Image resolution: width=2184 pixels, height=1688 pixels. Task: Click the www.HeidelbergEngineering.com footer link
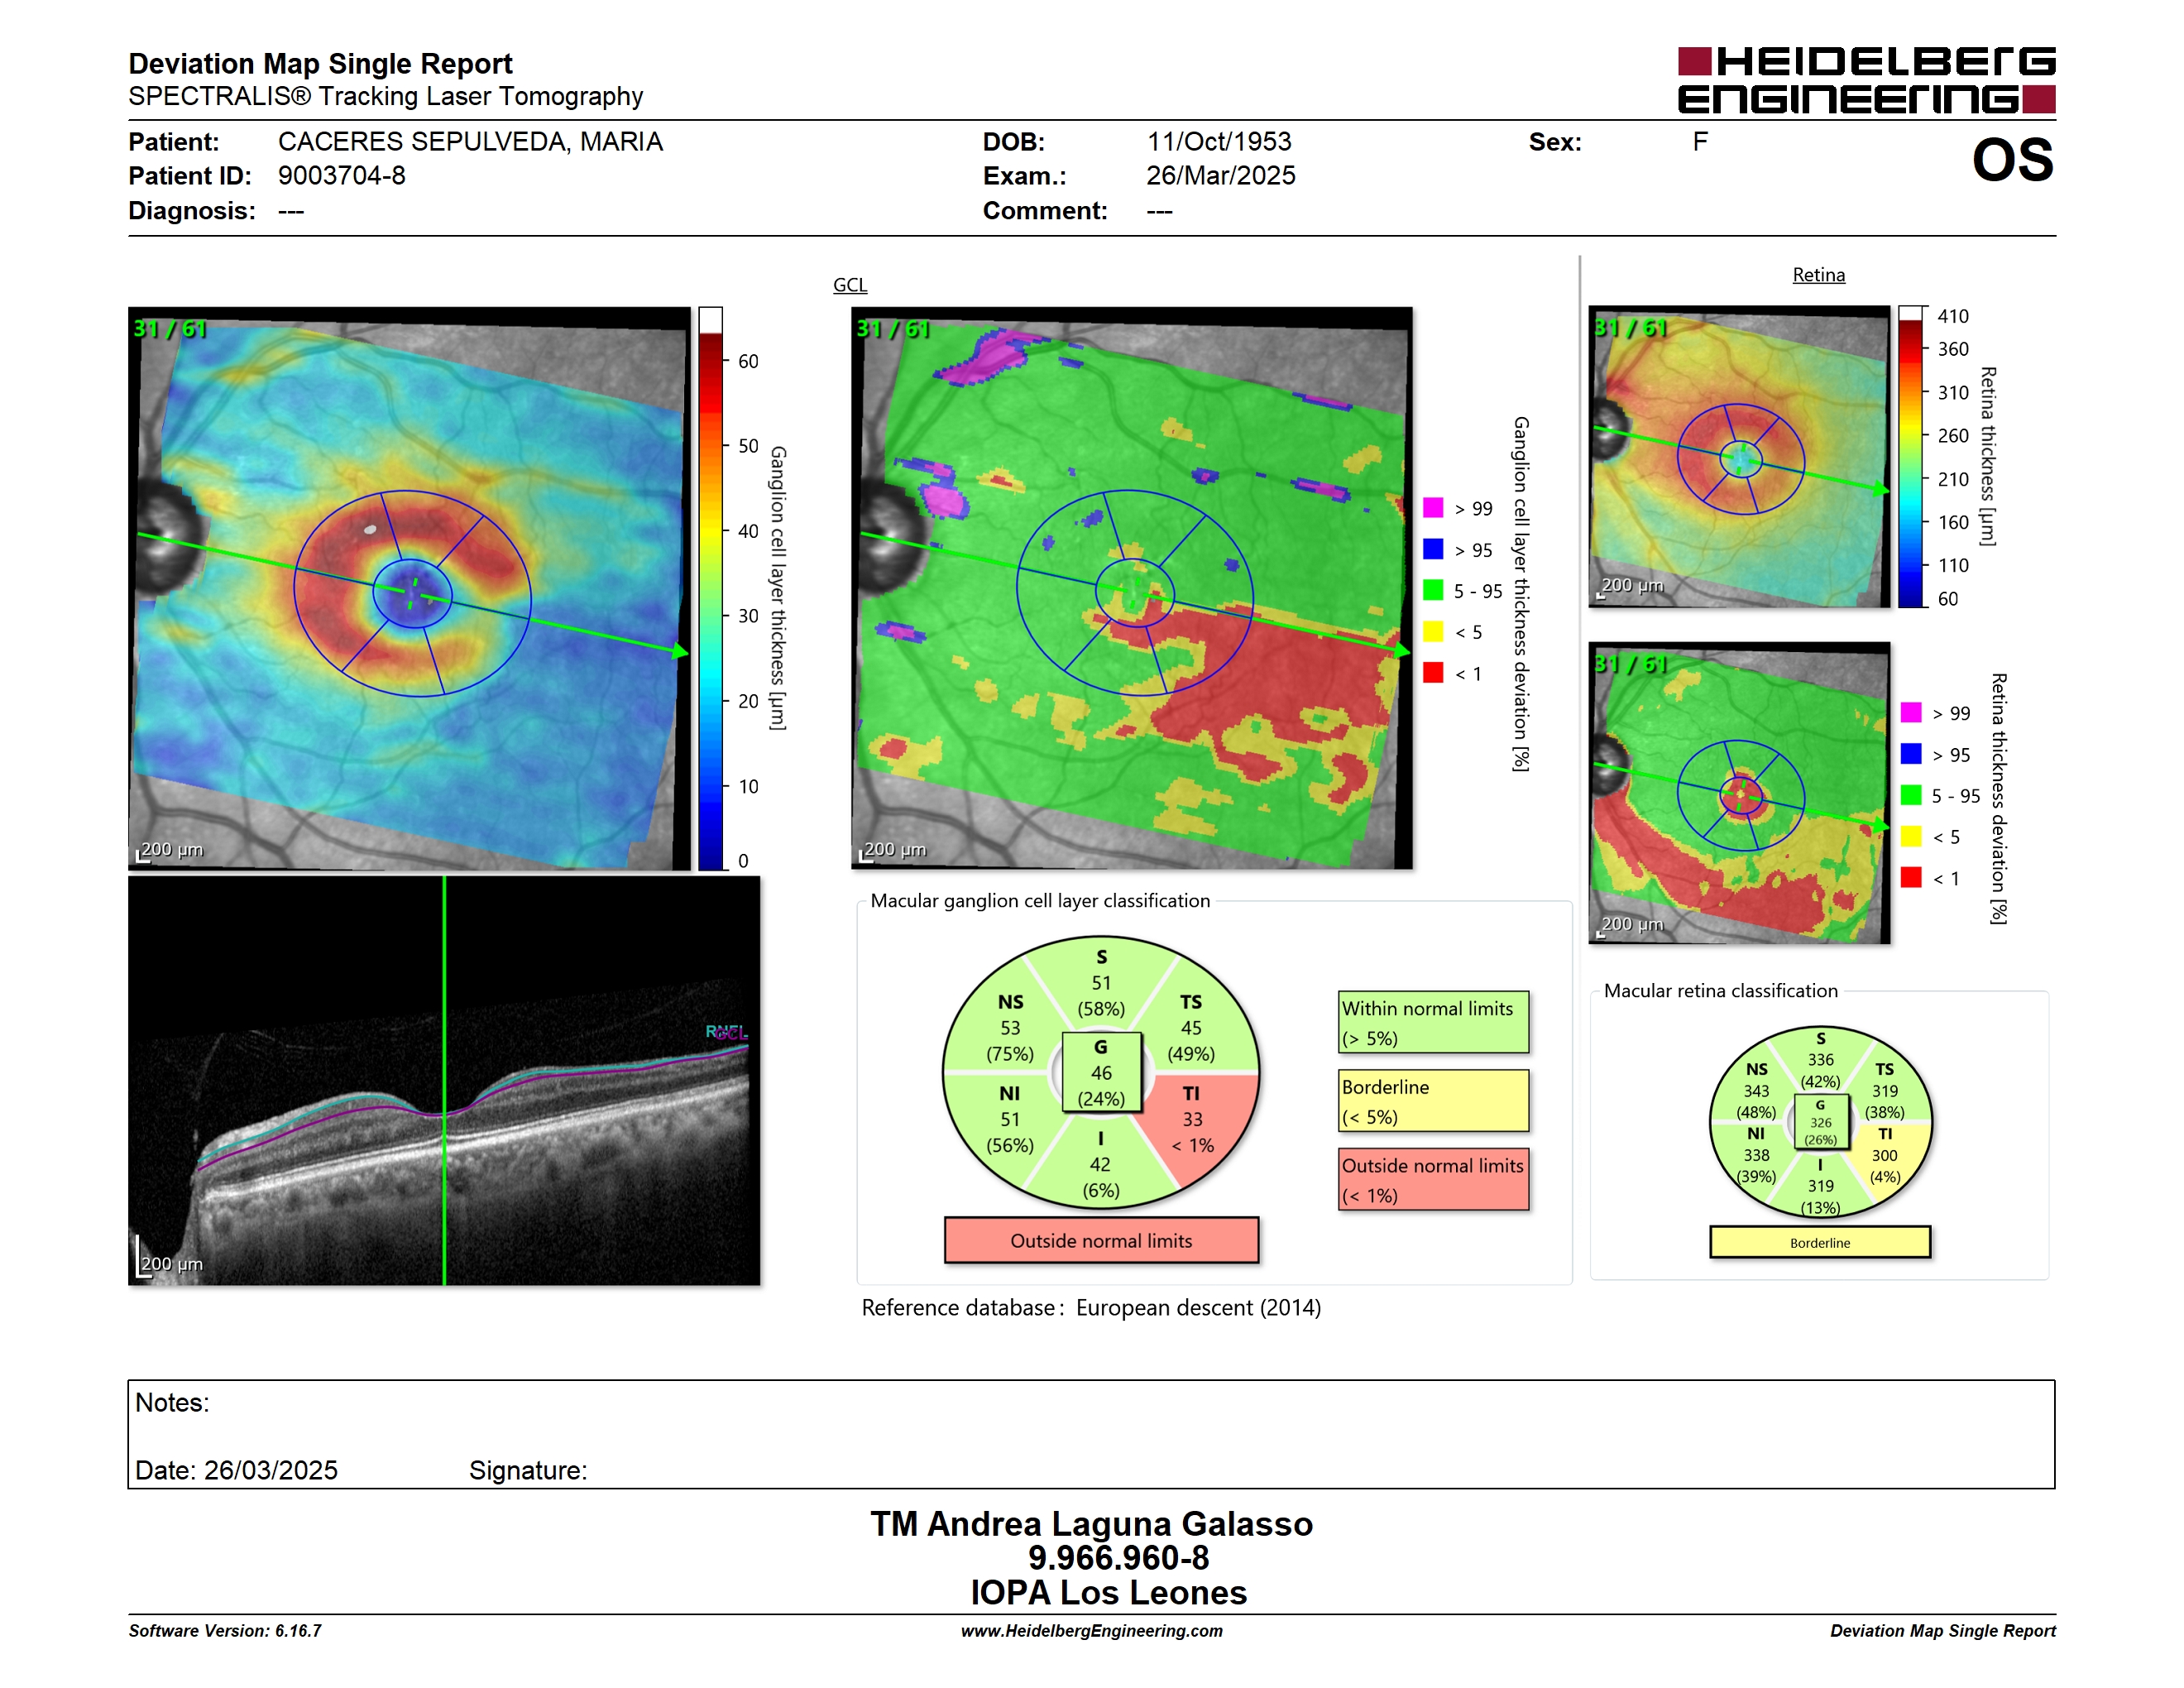point(1091,1631)
